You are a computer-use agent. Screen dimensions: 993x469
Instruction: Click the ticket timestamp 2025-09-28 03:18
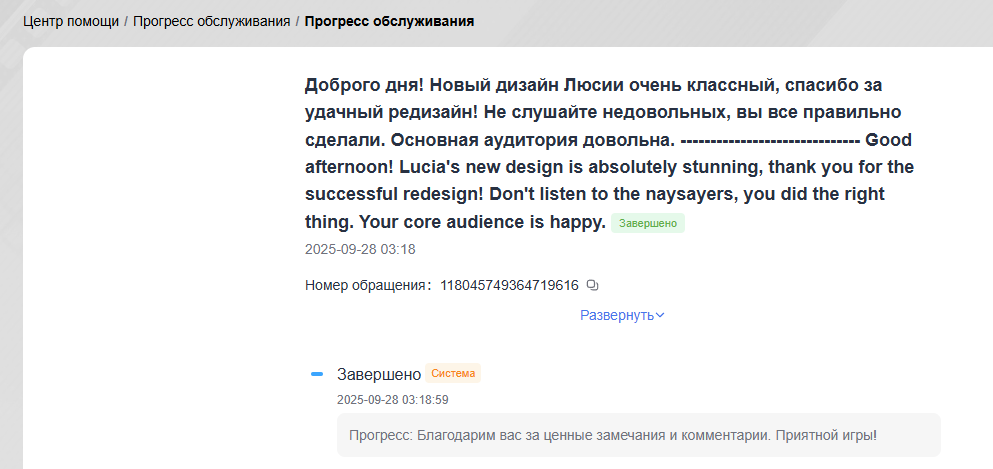coord(360,249)
